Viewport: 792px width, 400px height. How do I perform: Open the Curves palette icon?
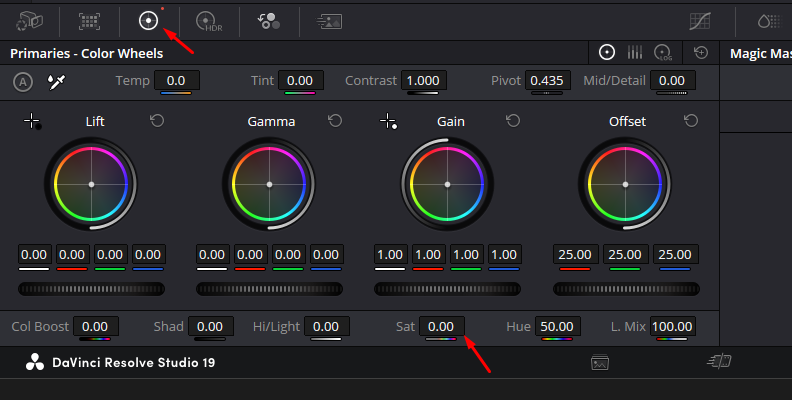pyautogui.click(x=700, y=21)
